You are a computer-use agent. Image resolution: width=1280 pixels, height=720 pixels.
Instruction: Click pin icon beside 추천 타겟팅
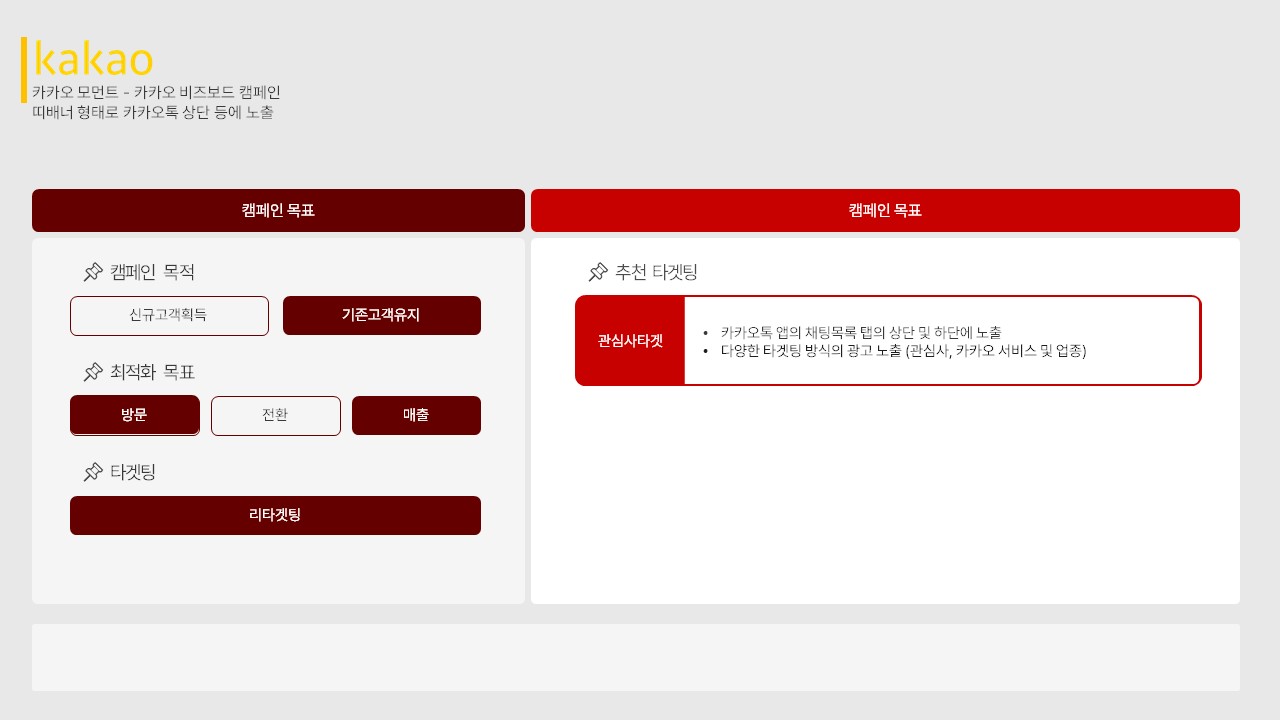[598, 272]
